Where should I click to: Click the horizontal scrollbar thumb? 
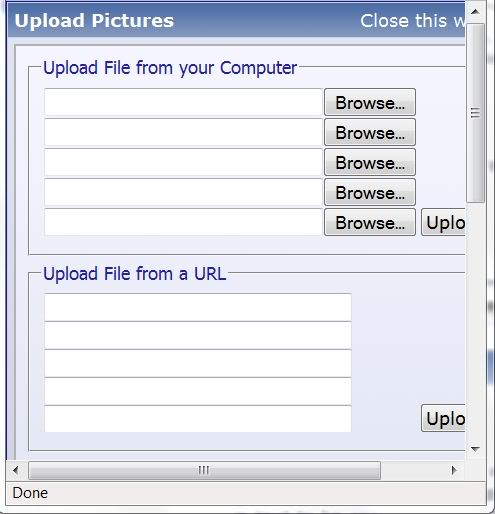tap(204, 470)
